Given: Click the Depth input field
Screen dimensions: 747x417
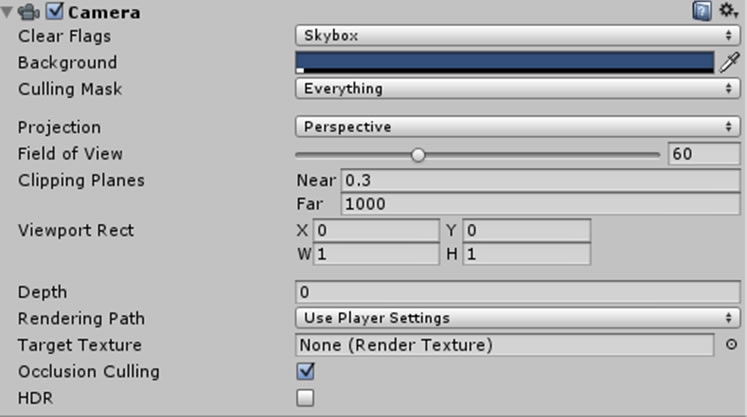Looking at the screenshot, I should 518,292.
